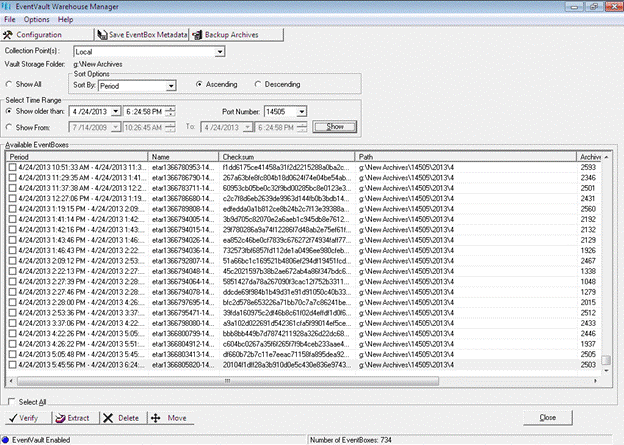Click the EventVault Warehouse Manager title icon
The height and width of the screenshot is (445, 624).
tap(6, 6)
